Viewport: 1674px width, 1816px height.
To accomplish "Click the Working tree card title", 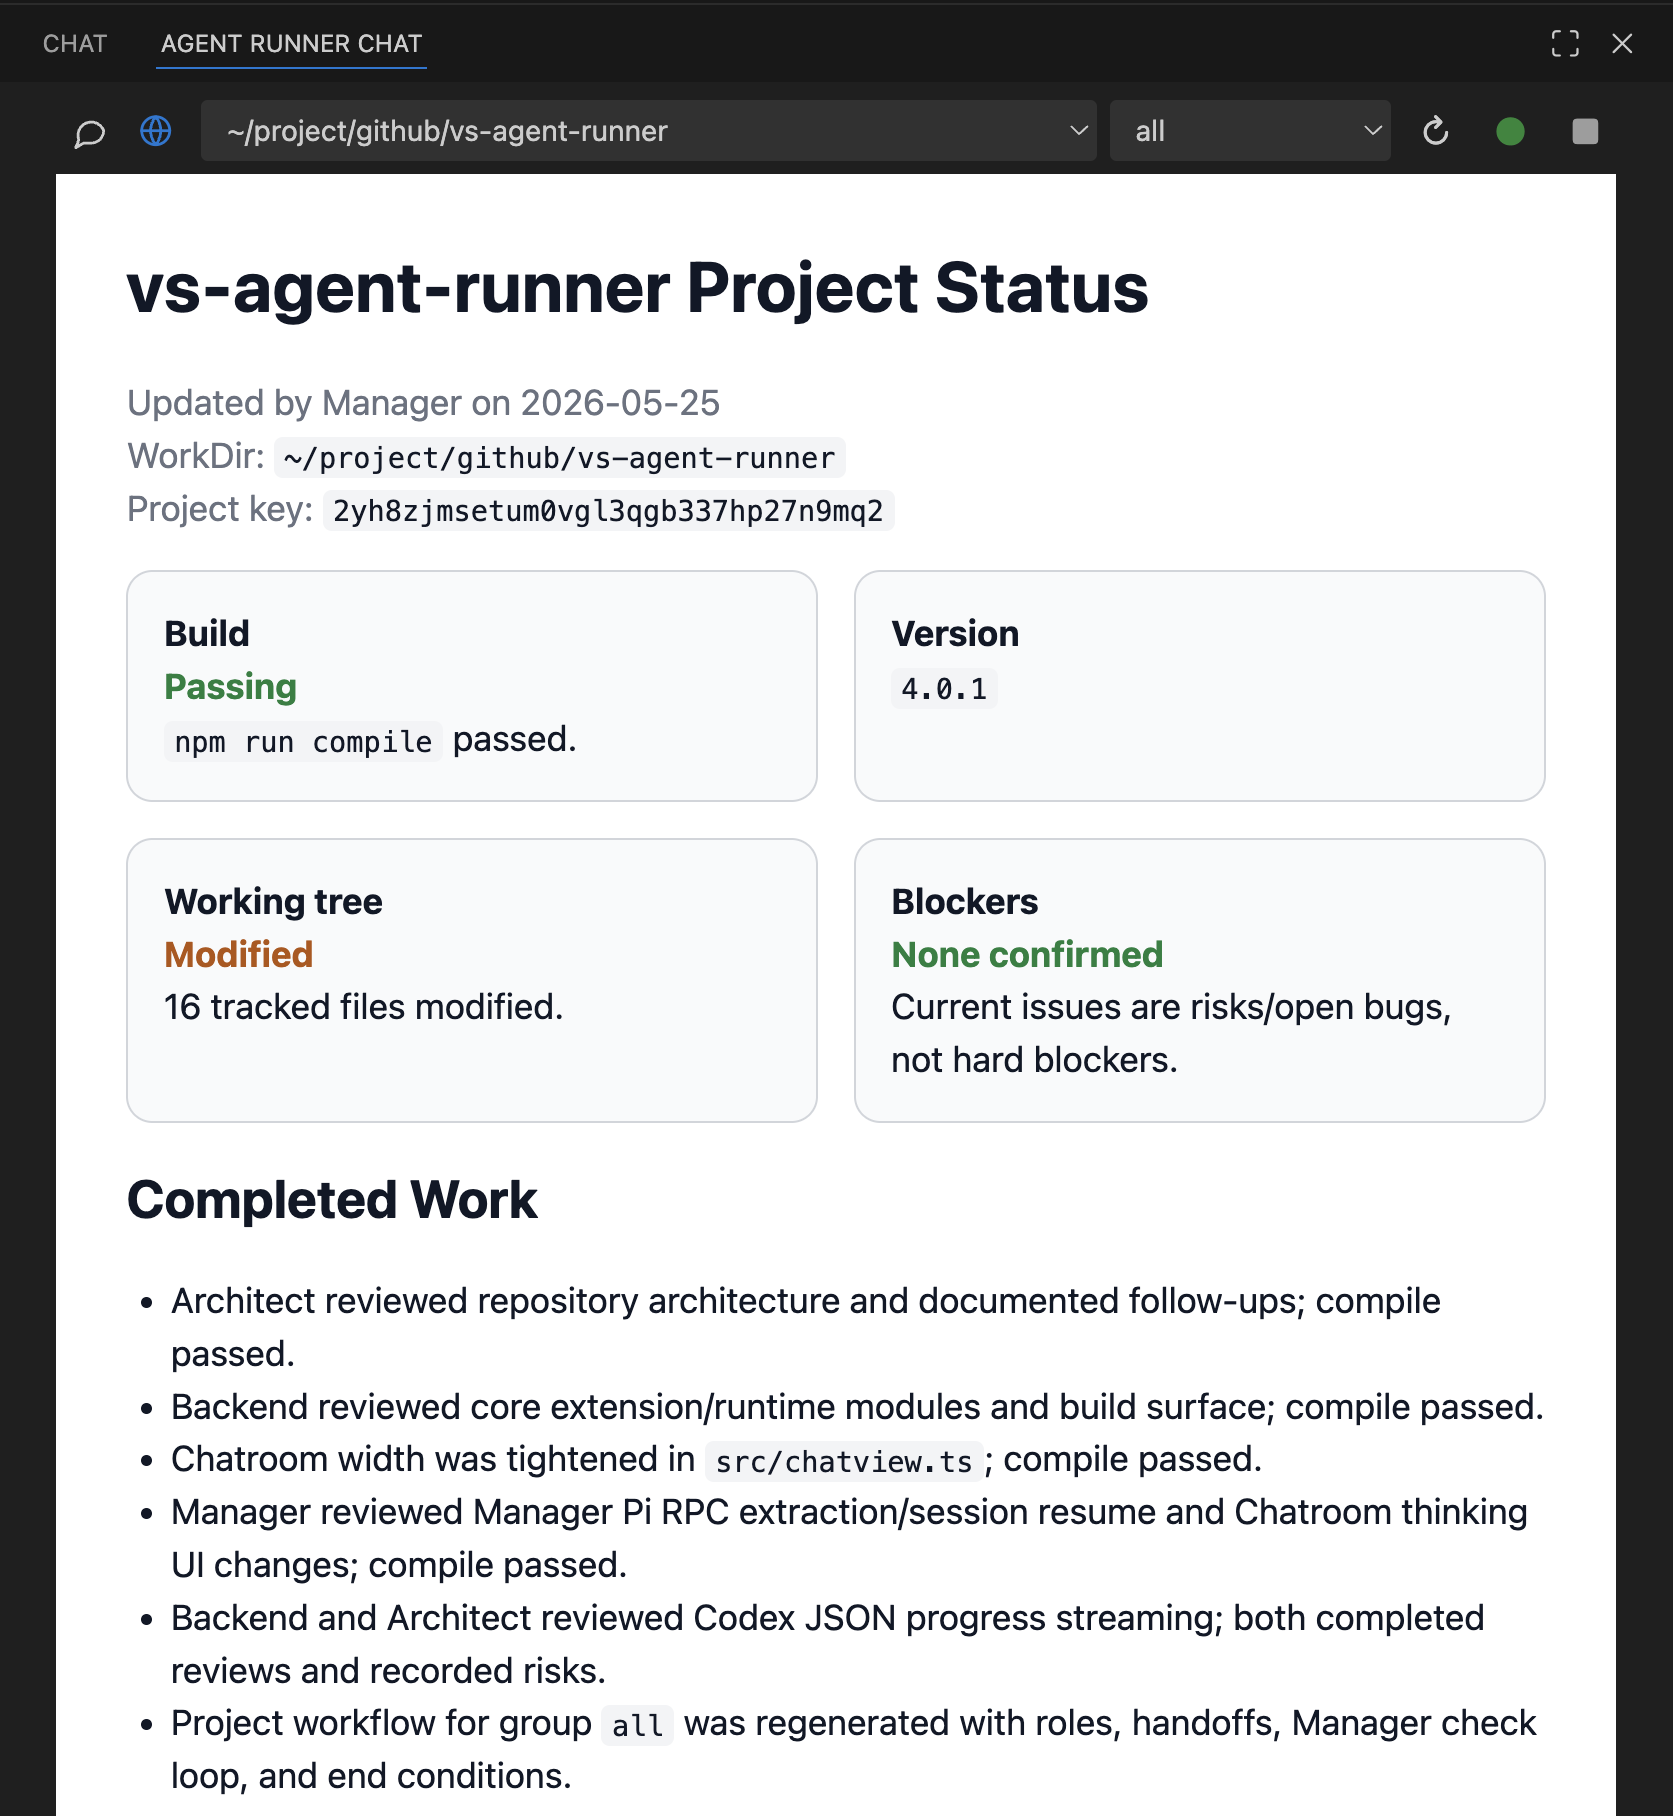I will [273, 902].
